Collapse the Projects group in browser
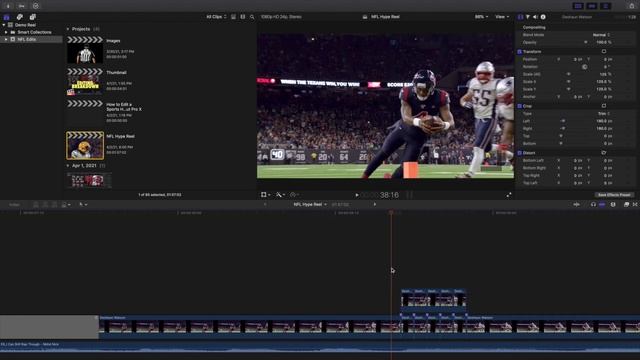This screenshot has width=640, height=360. [68, 29]
